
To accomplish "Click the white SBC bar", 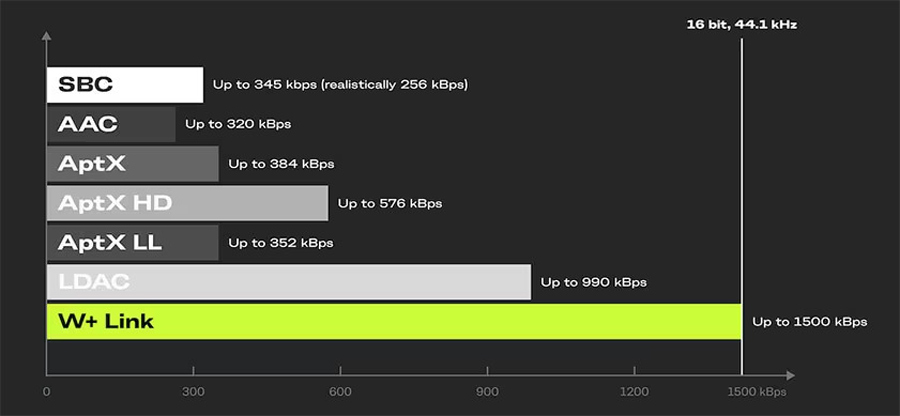I will (x=125, y=85).
